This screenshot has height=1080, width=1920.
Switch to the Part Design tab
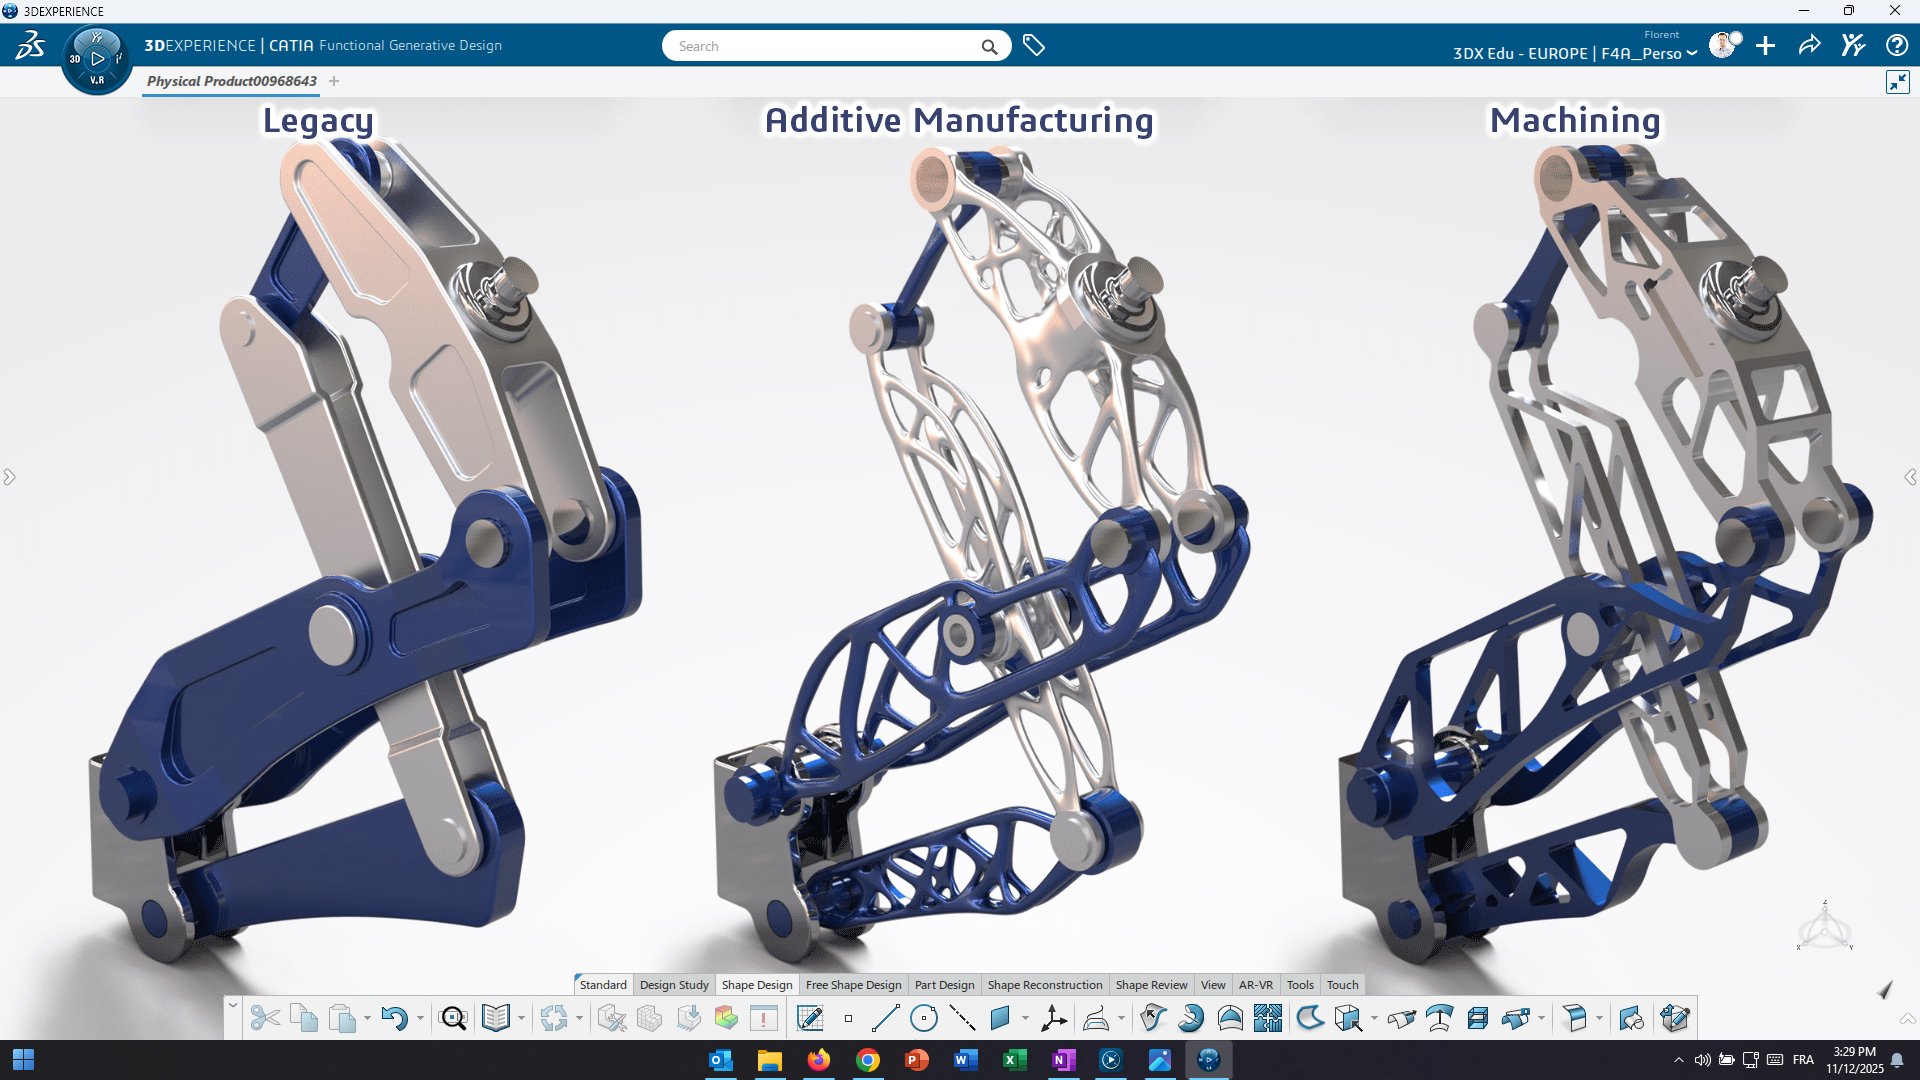tap(944, 985)
